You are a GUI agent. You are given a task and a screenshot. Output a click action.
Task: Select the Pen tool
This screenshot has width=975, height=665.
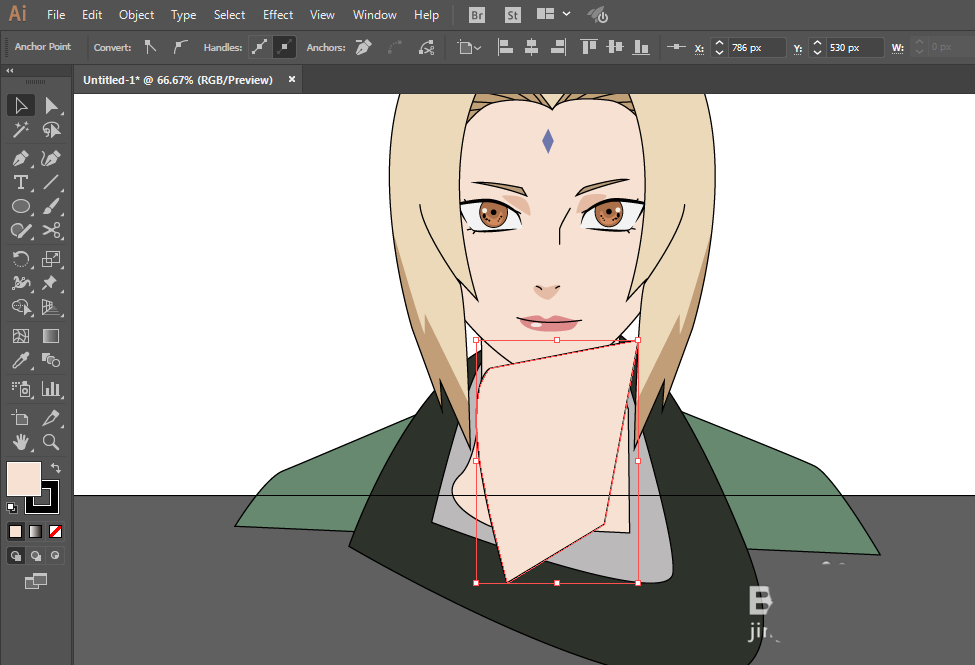21,158
